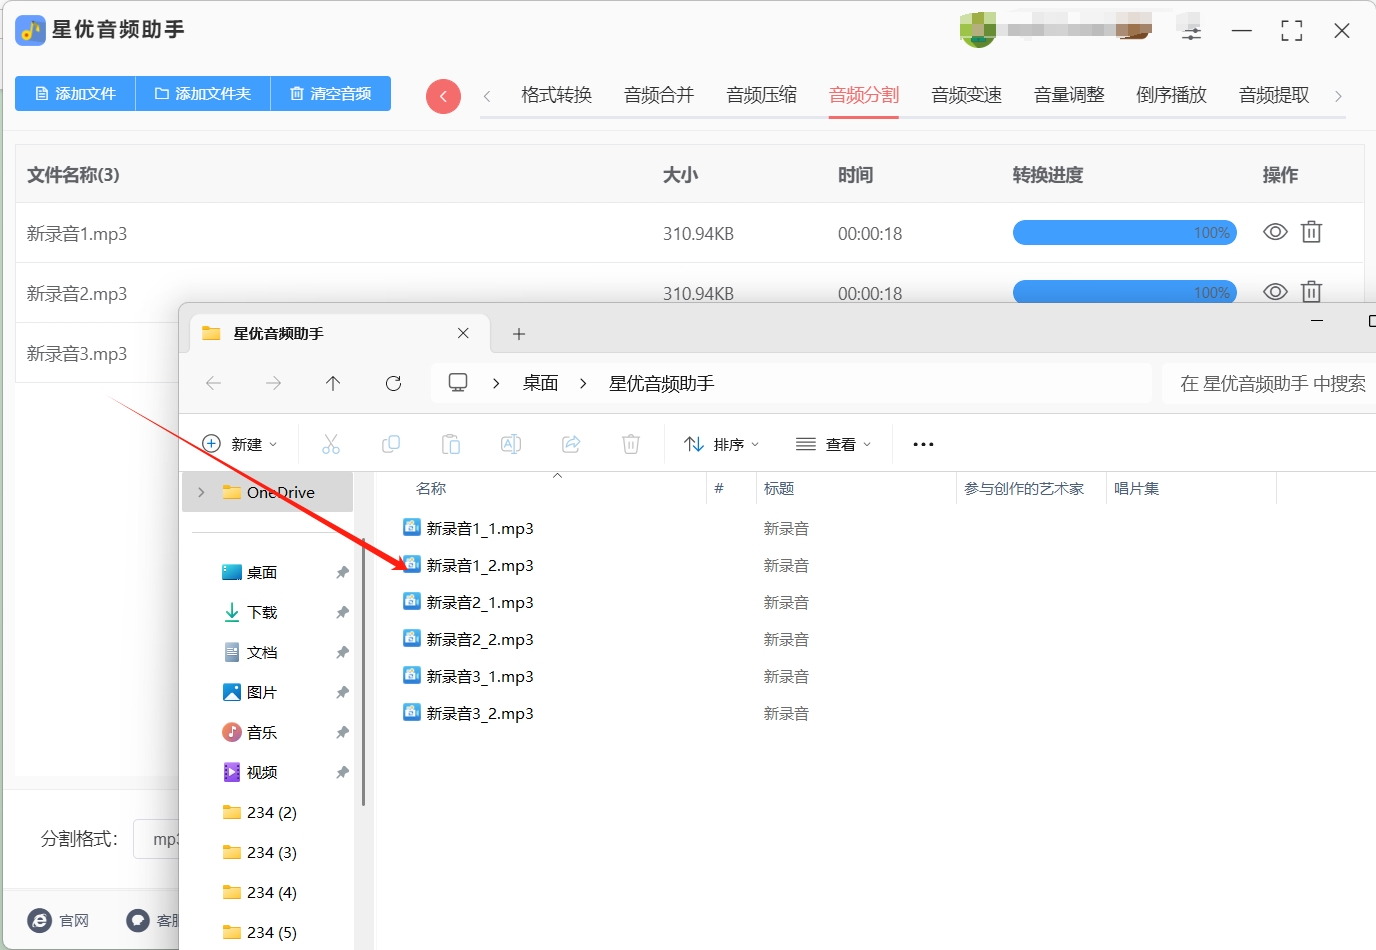Open 下载 in the navigation pane

click(250, 612)
